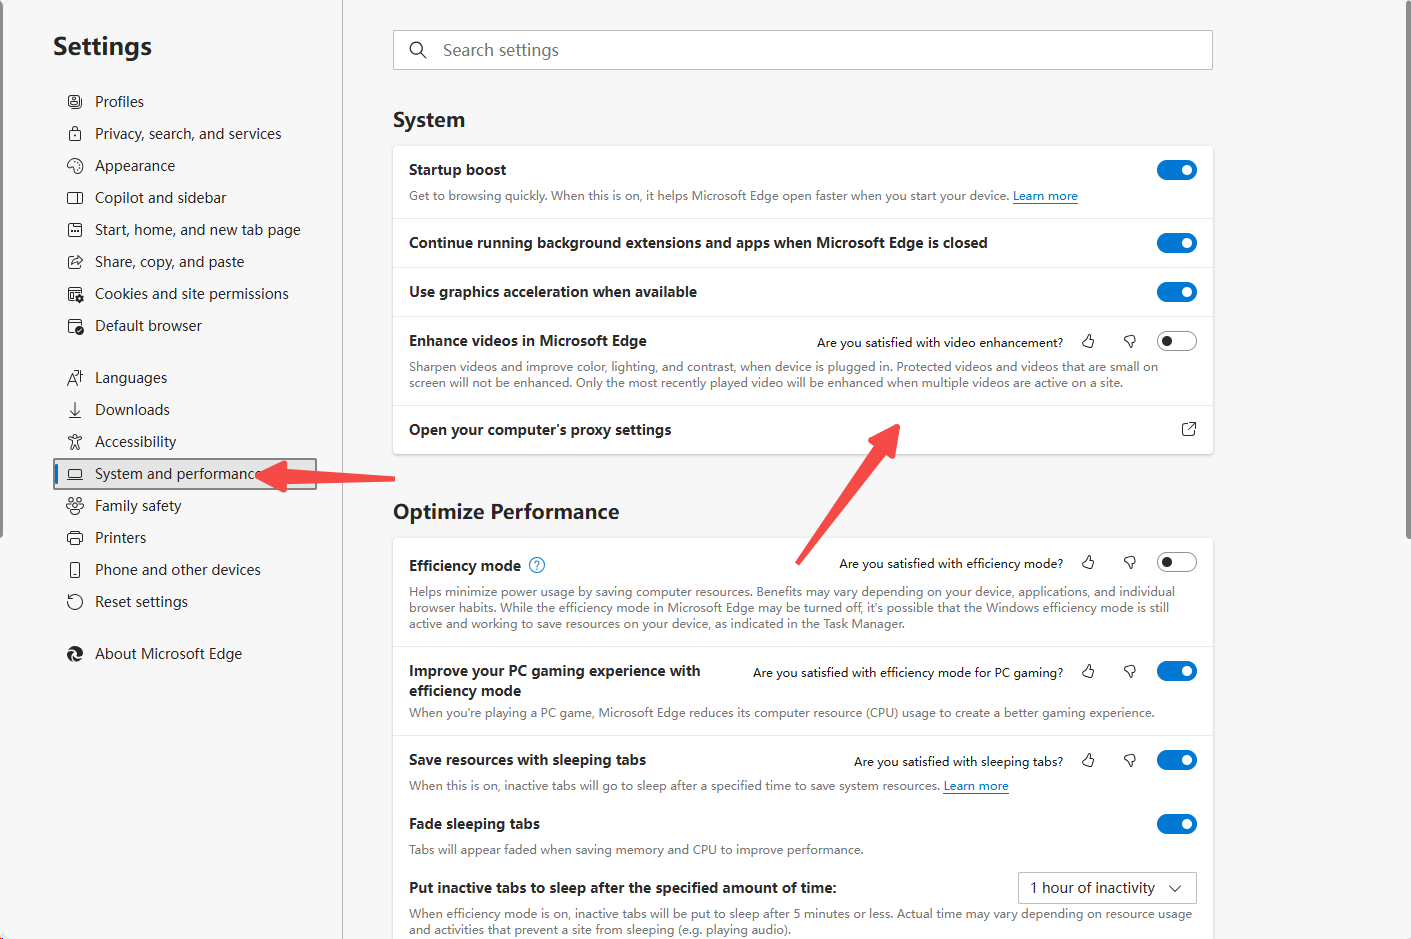Click the Appearance palette icon
The image size is (1411, 939).
(75, 166)
